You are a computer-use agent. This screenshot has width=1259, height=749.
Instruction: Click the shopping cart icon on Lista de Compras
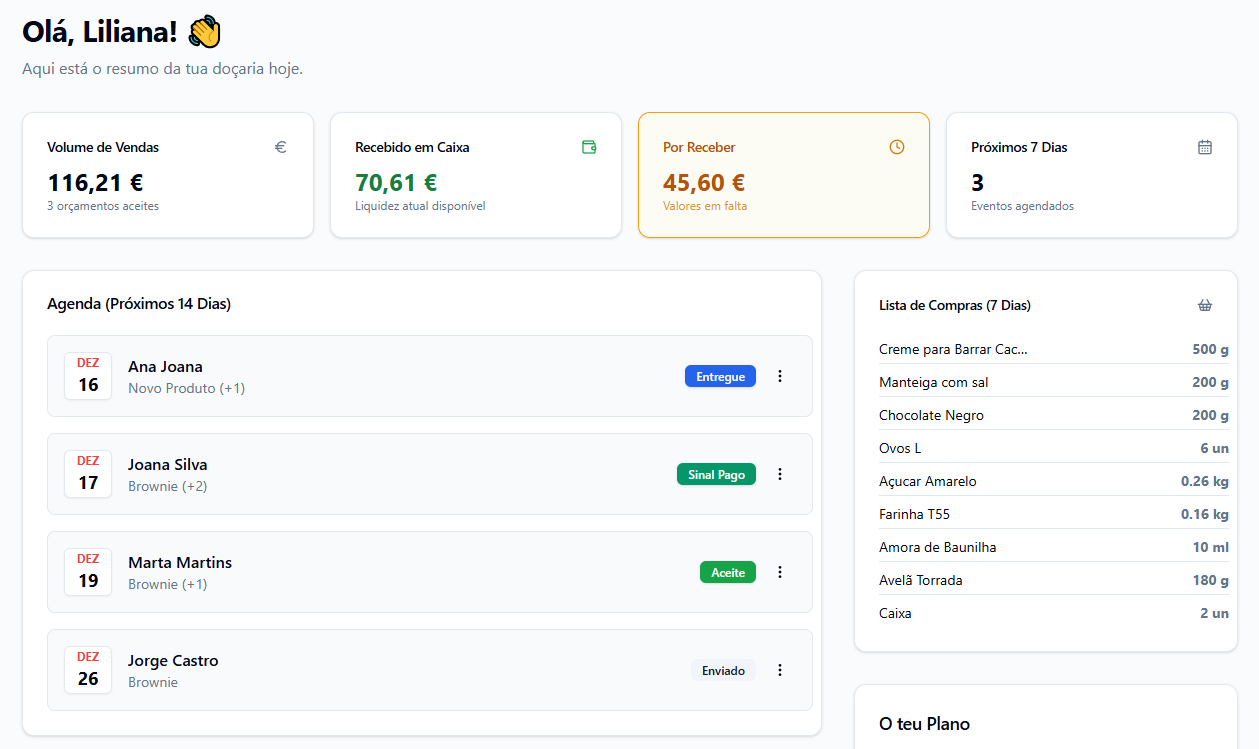pyautogui.click(x=1204, y=304)
